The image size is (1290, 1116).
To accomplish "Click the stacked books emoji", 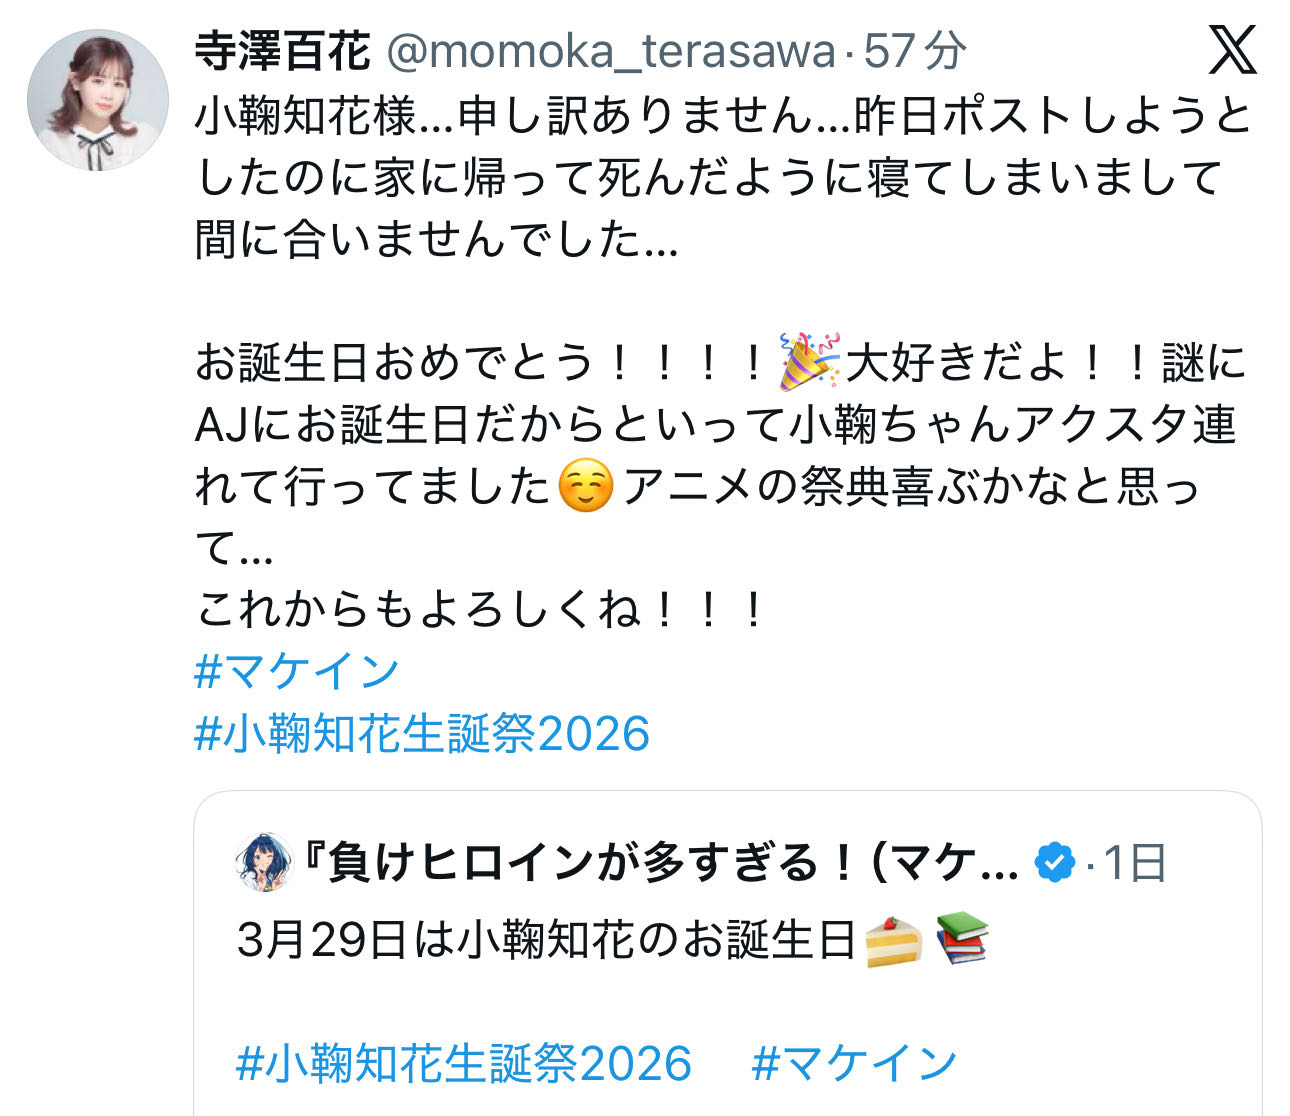I will (962, 938).
